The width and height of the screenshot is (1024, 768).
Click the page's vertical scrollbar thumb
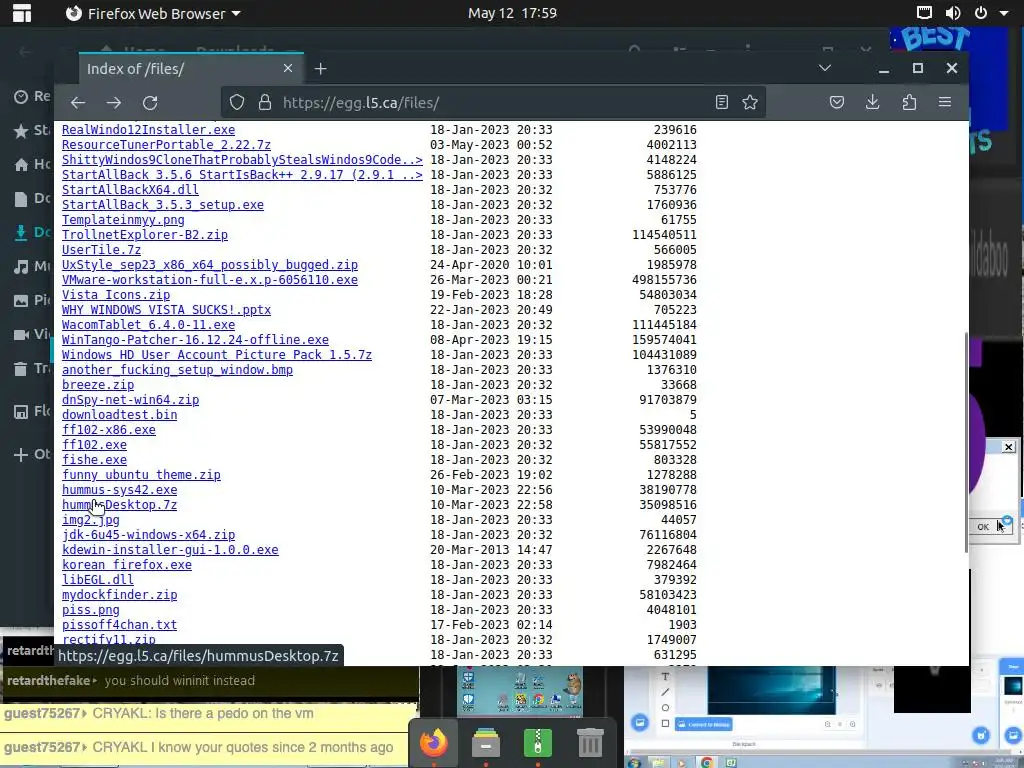965,443
